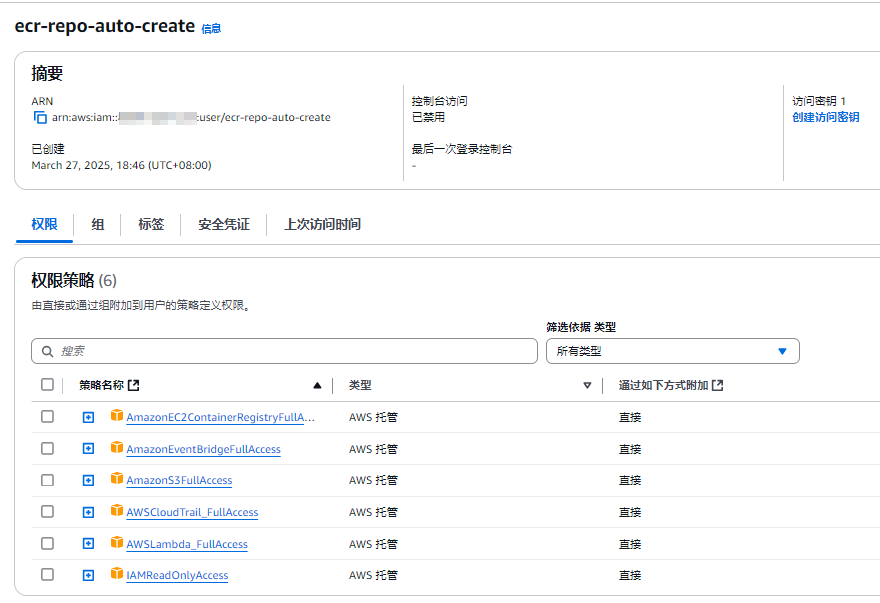
Task: Click the 通过如下方式附加 column header
Action: tap(663, 385)
